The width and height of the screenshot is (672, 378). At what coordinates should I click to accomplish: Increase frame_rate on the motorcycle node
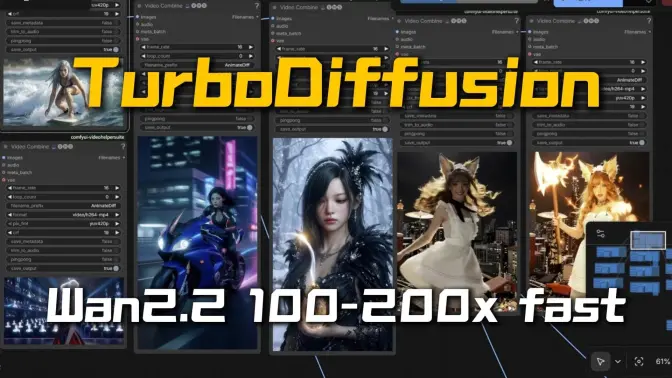tap(251, 47)
